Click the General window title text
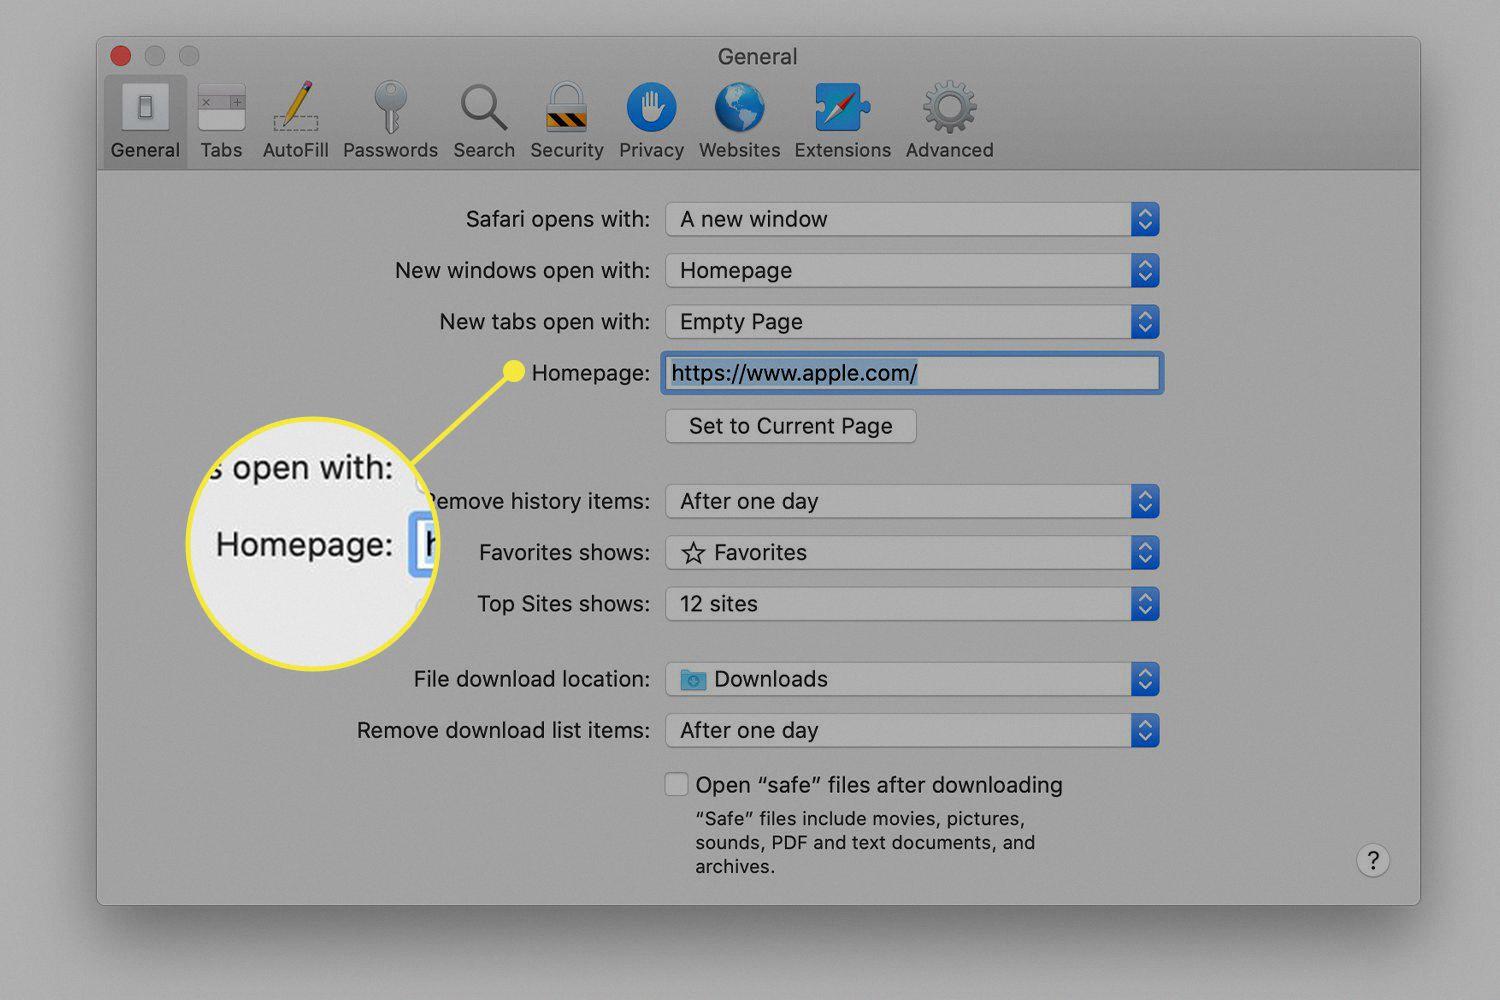1500x1000 pixels. [x=757, y=57]
